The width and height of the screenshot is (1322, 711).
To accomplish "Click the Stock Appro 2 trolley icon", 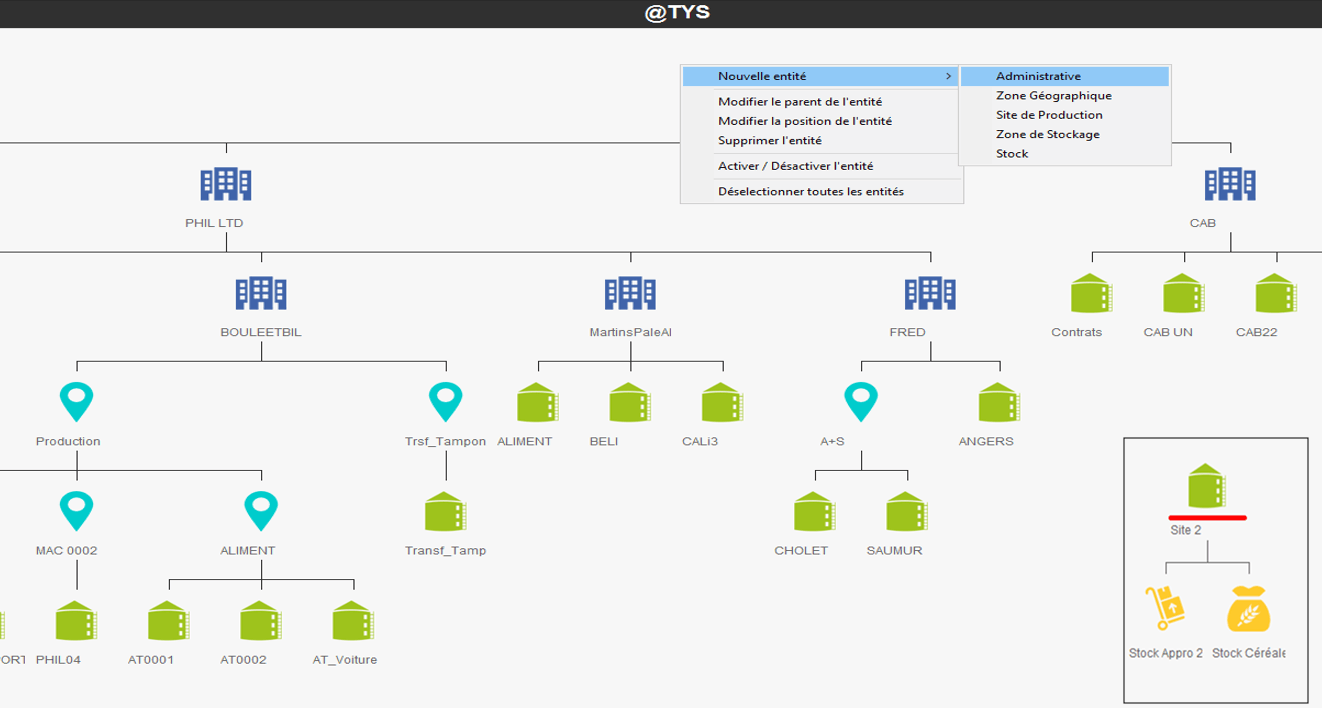I will [x=1164, y=608].
